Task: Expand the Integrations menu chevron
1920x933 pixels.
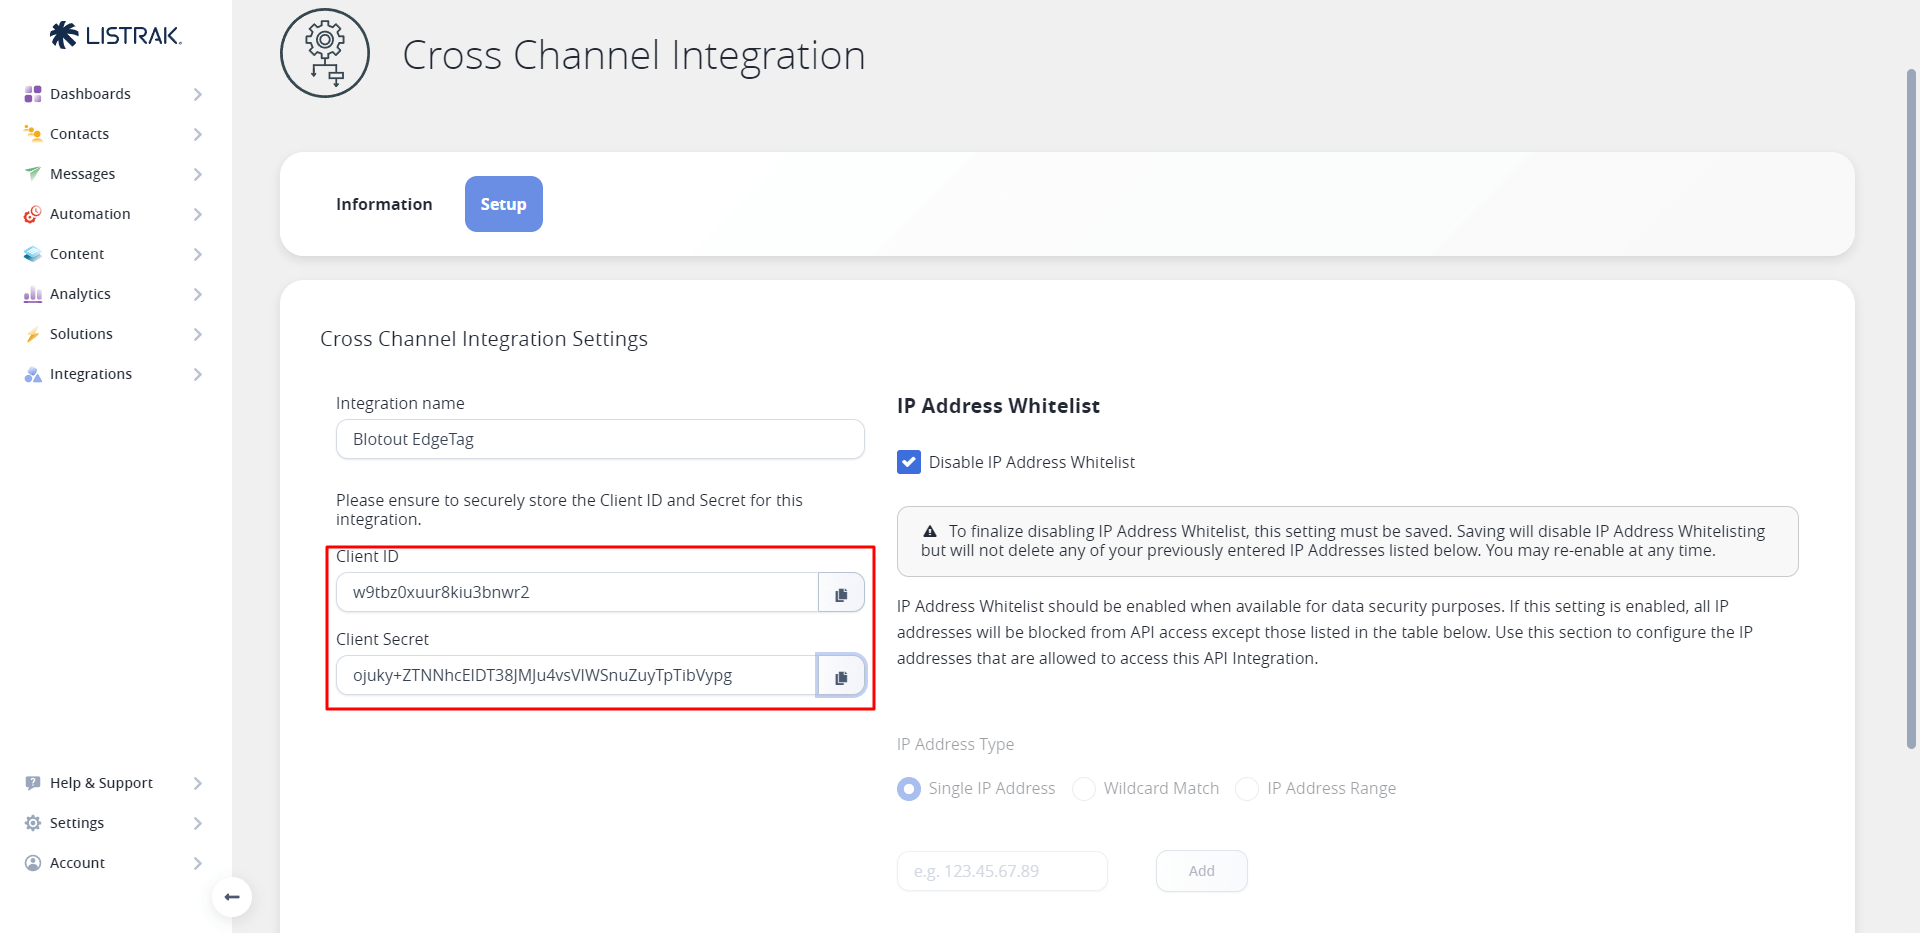Action: [x=197, y=374]
